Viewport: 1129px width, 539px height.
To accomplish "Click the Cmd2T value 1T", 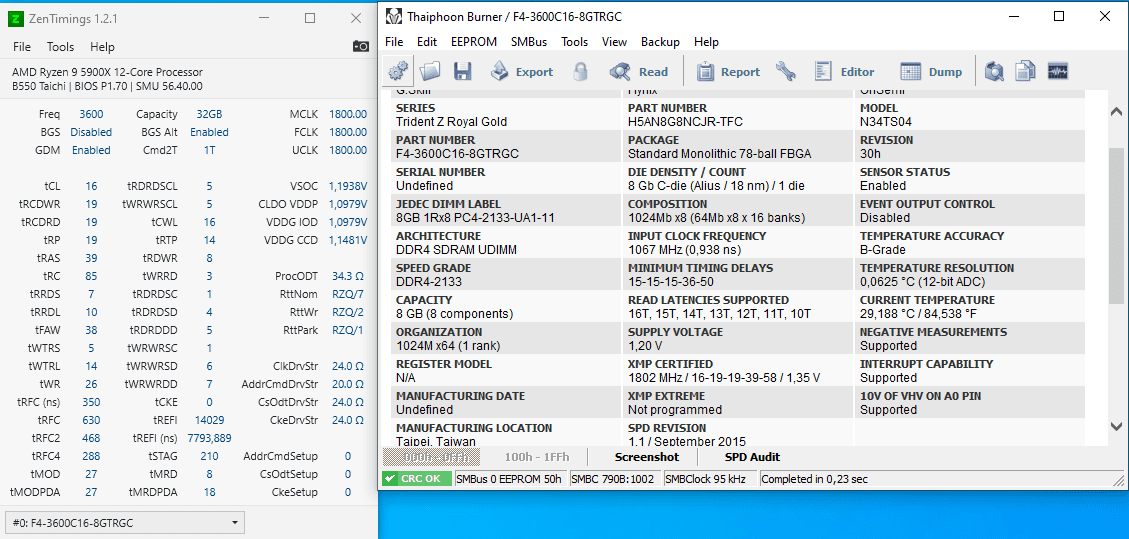I will click(x=210, y=150).
